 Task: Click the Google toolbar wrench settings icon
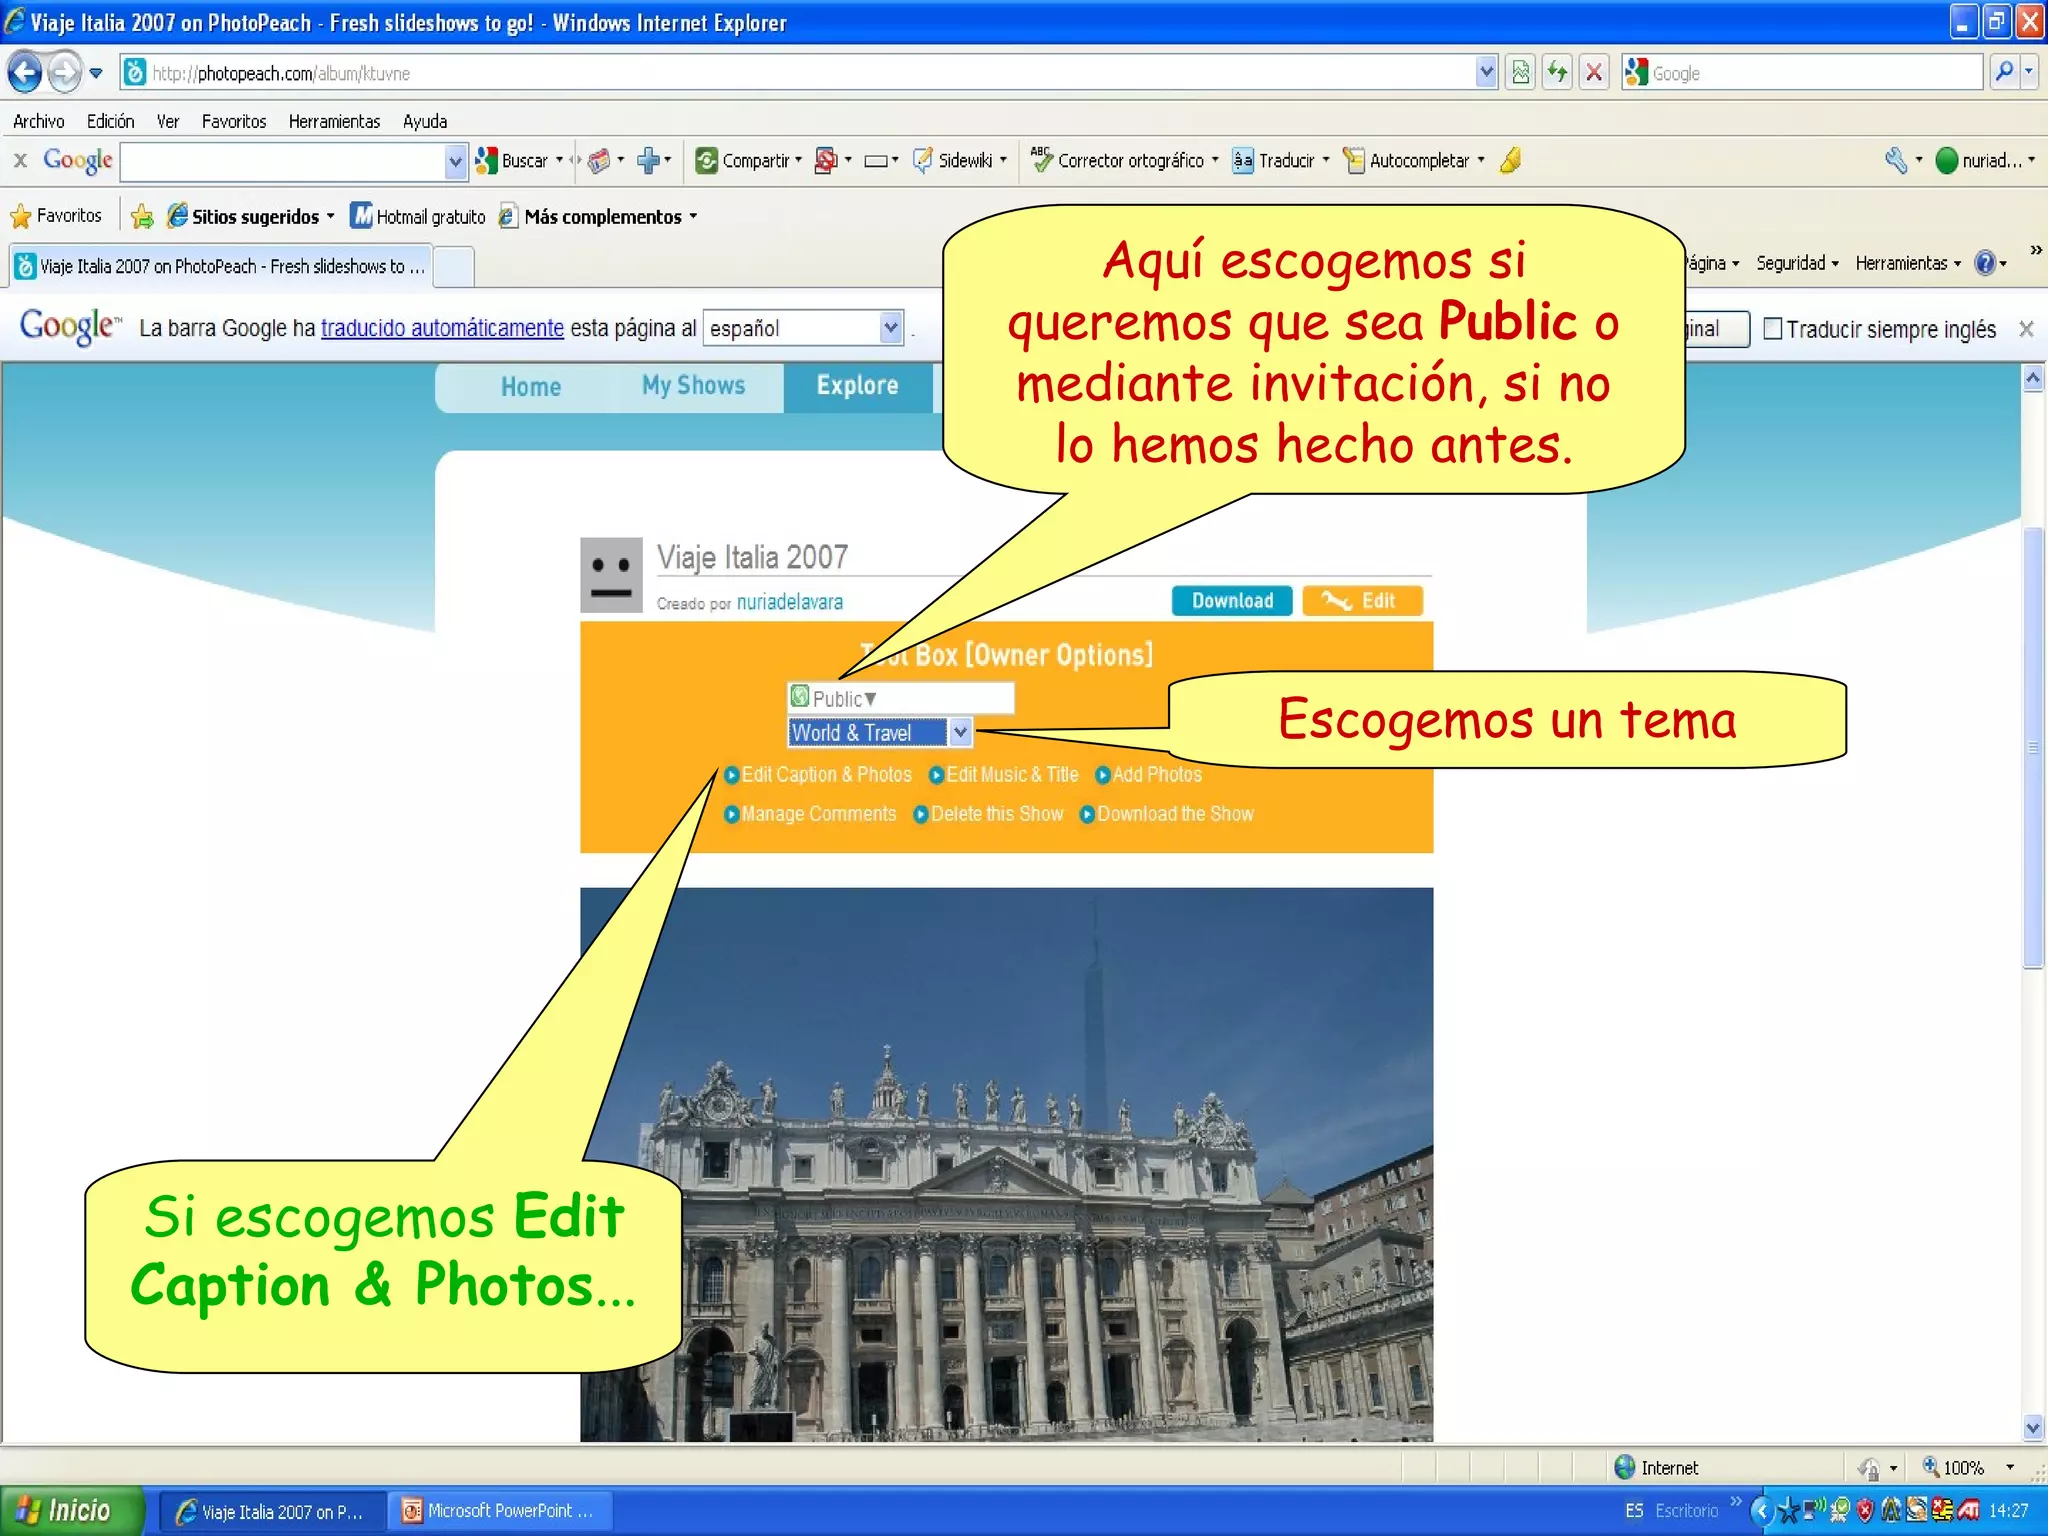coord(1896,161)
